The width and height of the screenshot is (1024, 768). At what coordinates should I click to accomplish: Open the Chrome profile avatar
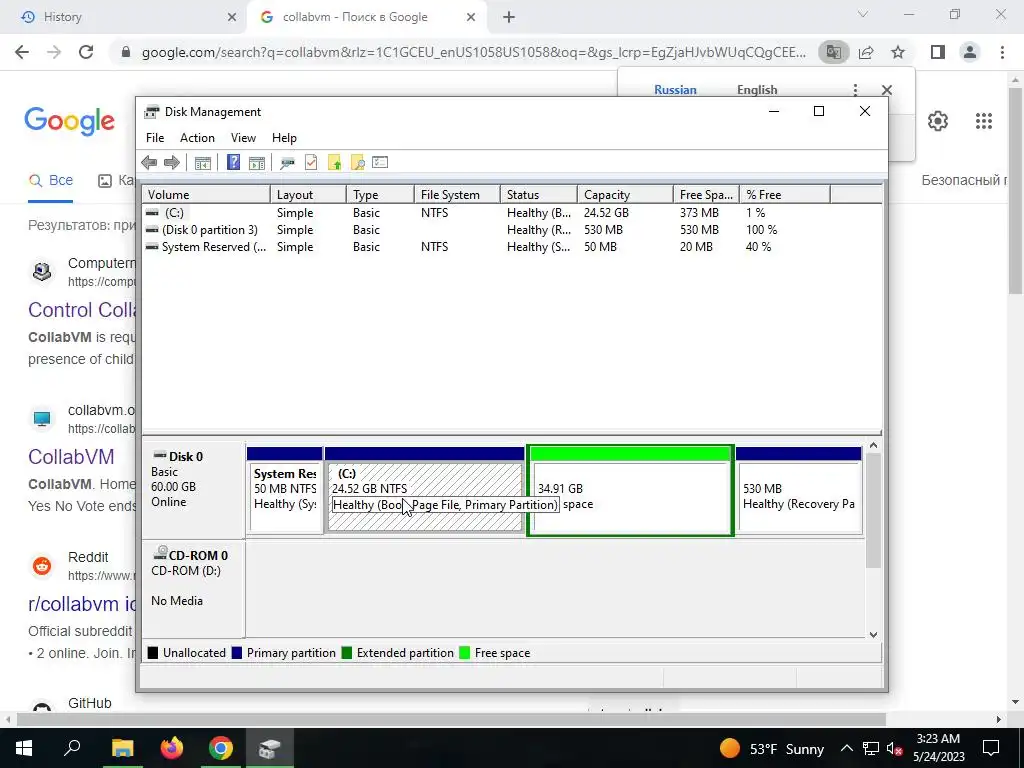(970, 52)
